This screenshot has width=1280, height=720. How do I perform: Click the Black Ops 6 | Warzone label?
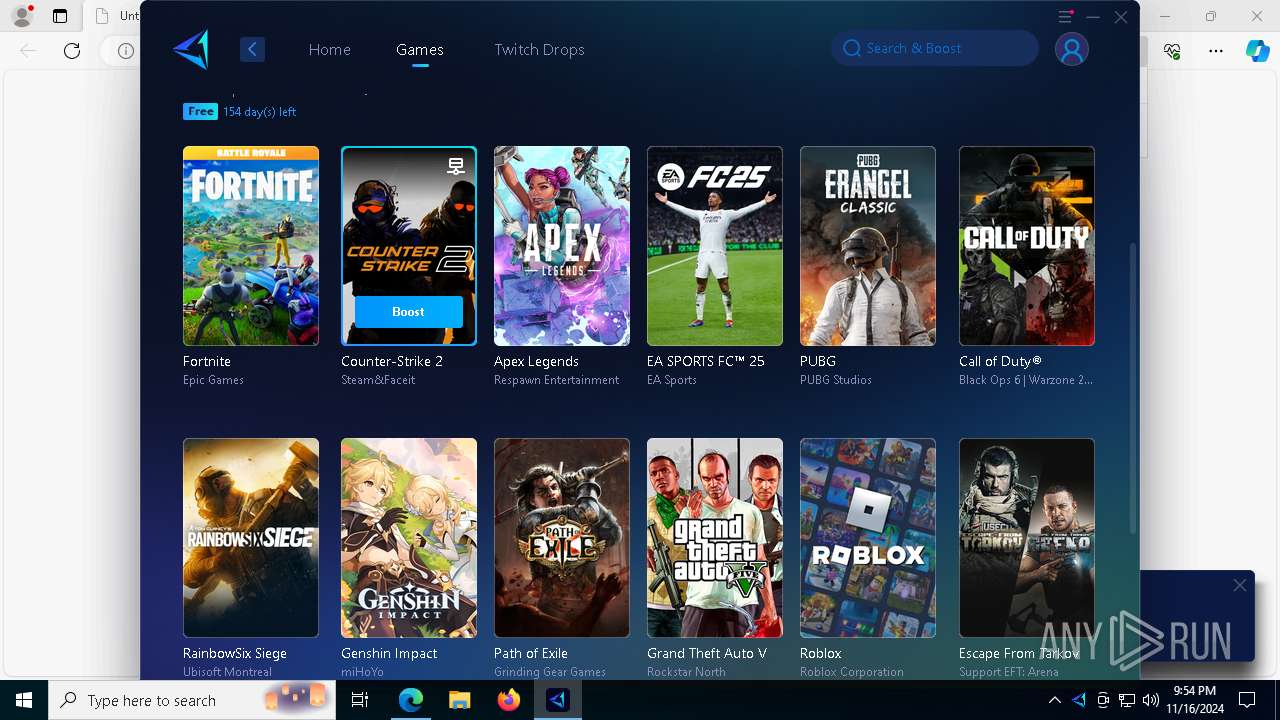coord(1026,380)
